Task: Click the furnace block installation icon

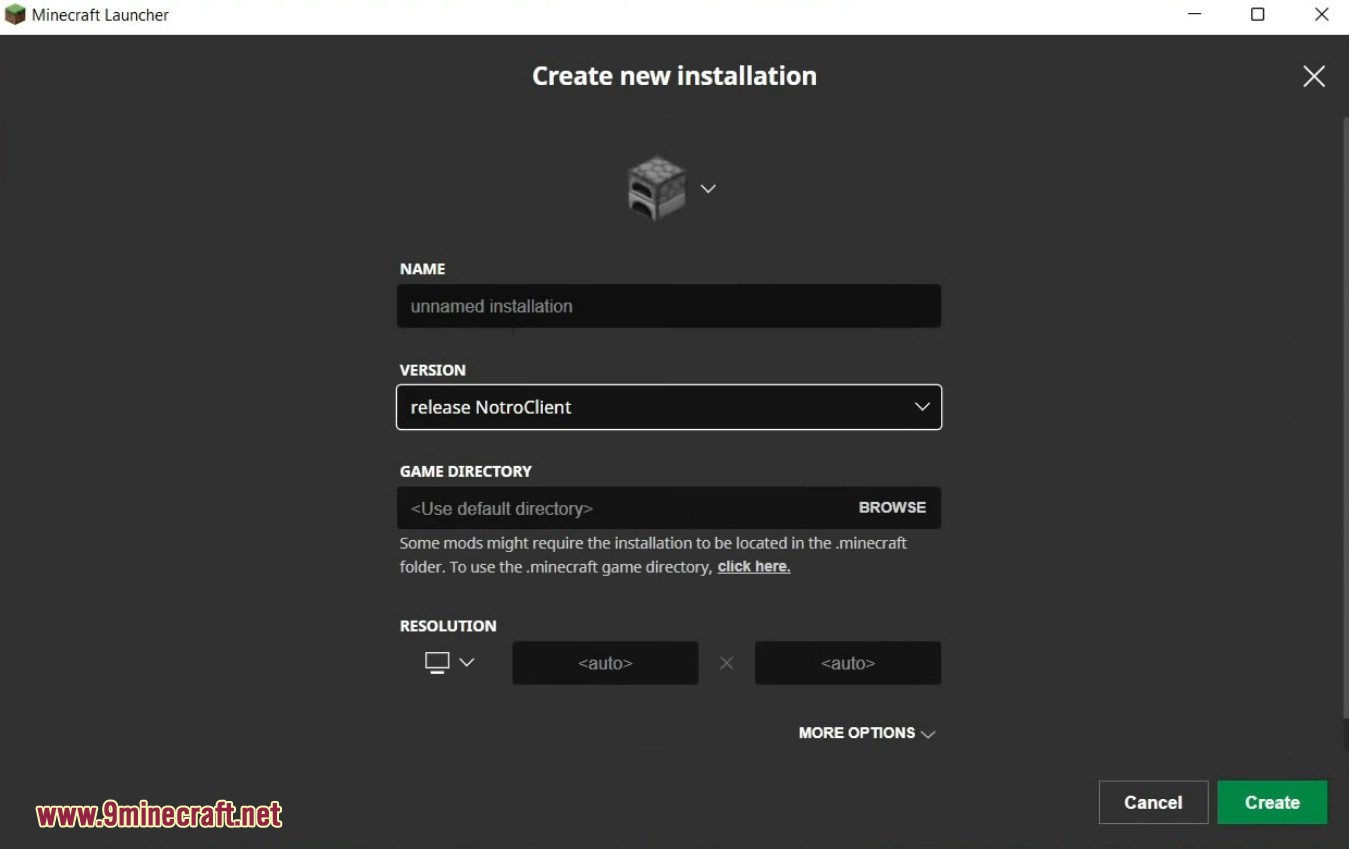Action: pos(657,187)
